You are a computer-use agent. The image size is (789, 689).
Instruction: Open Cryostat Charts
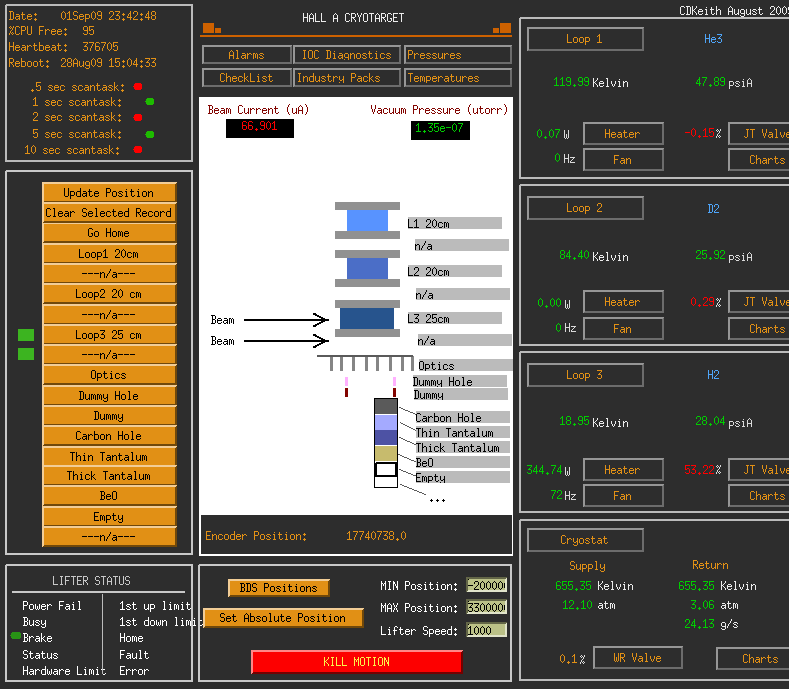[x=753, y=659]
